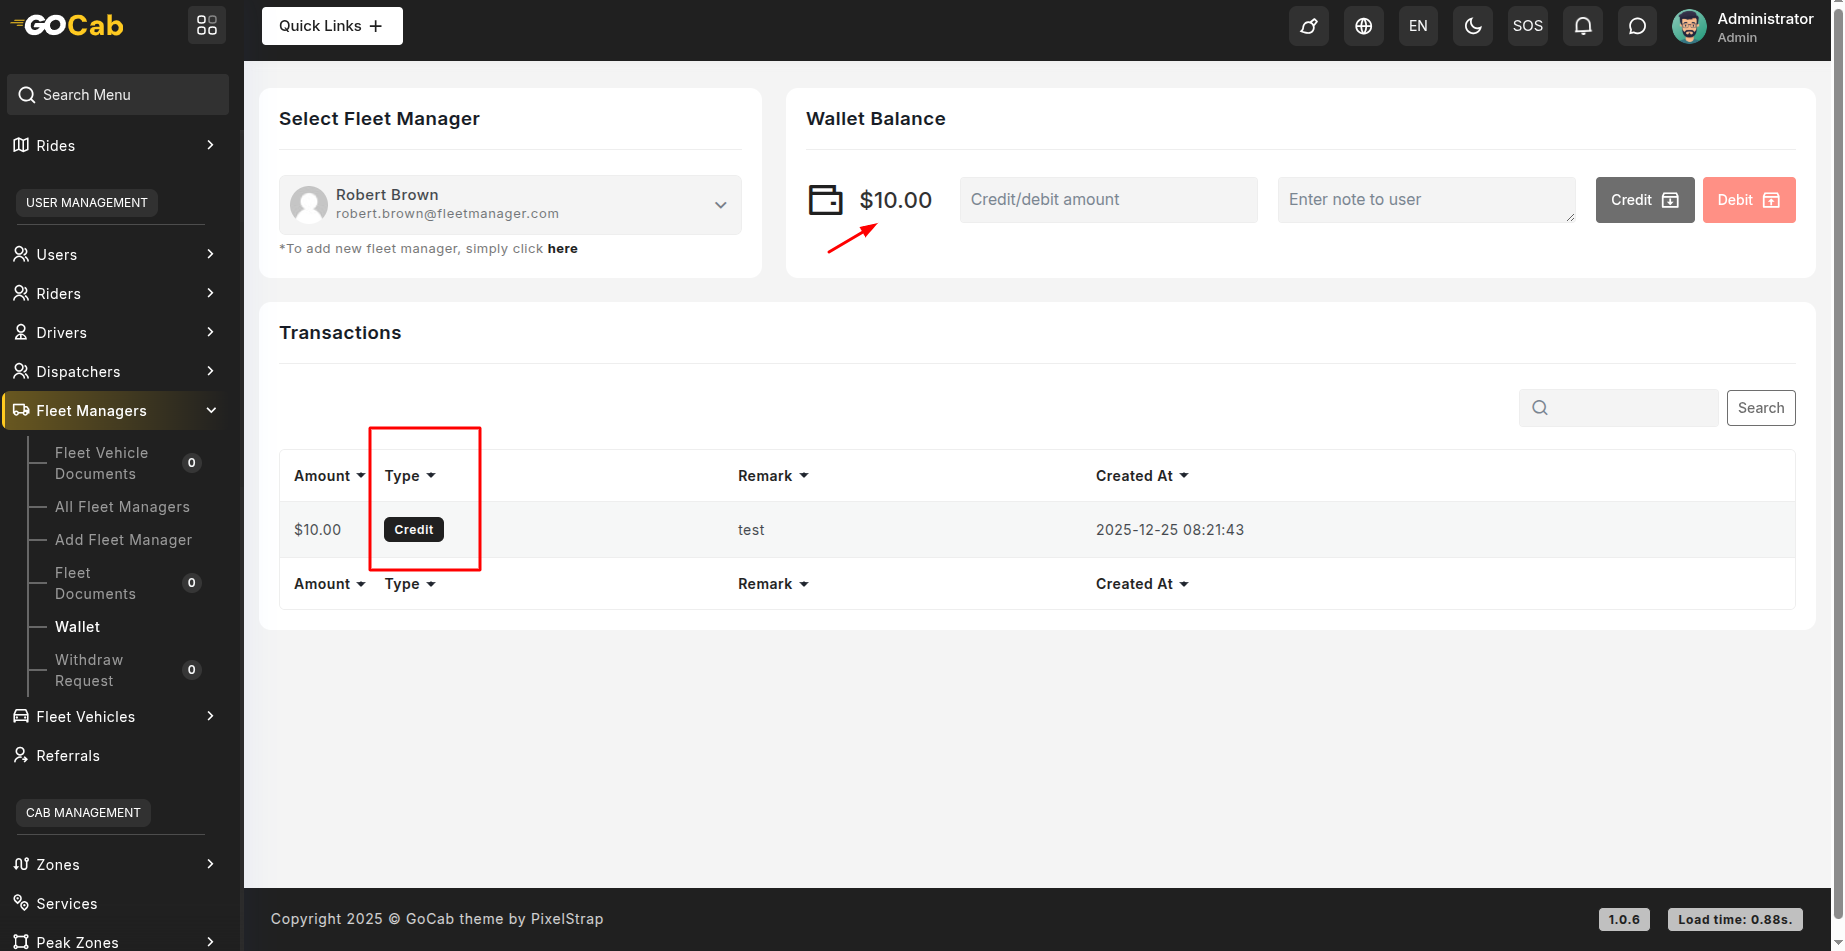Expand the Drivers menu

point(115,333)
